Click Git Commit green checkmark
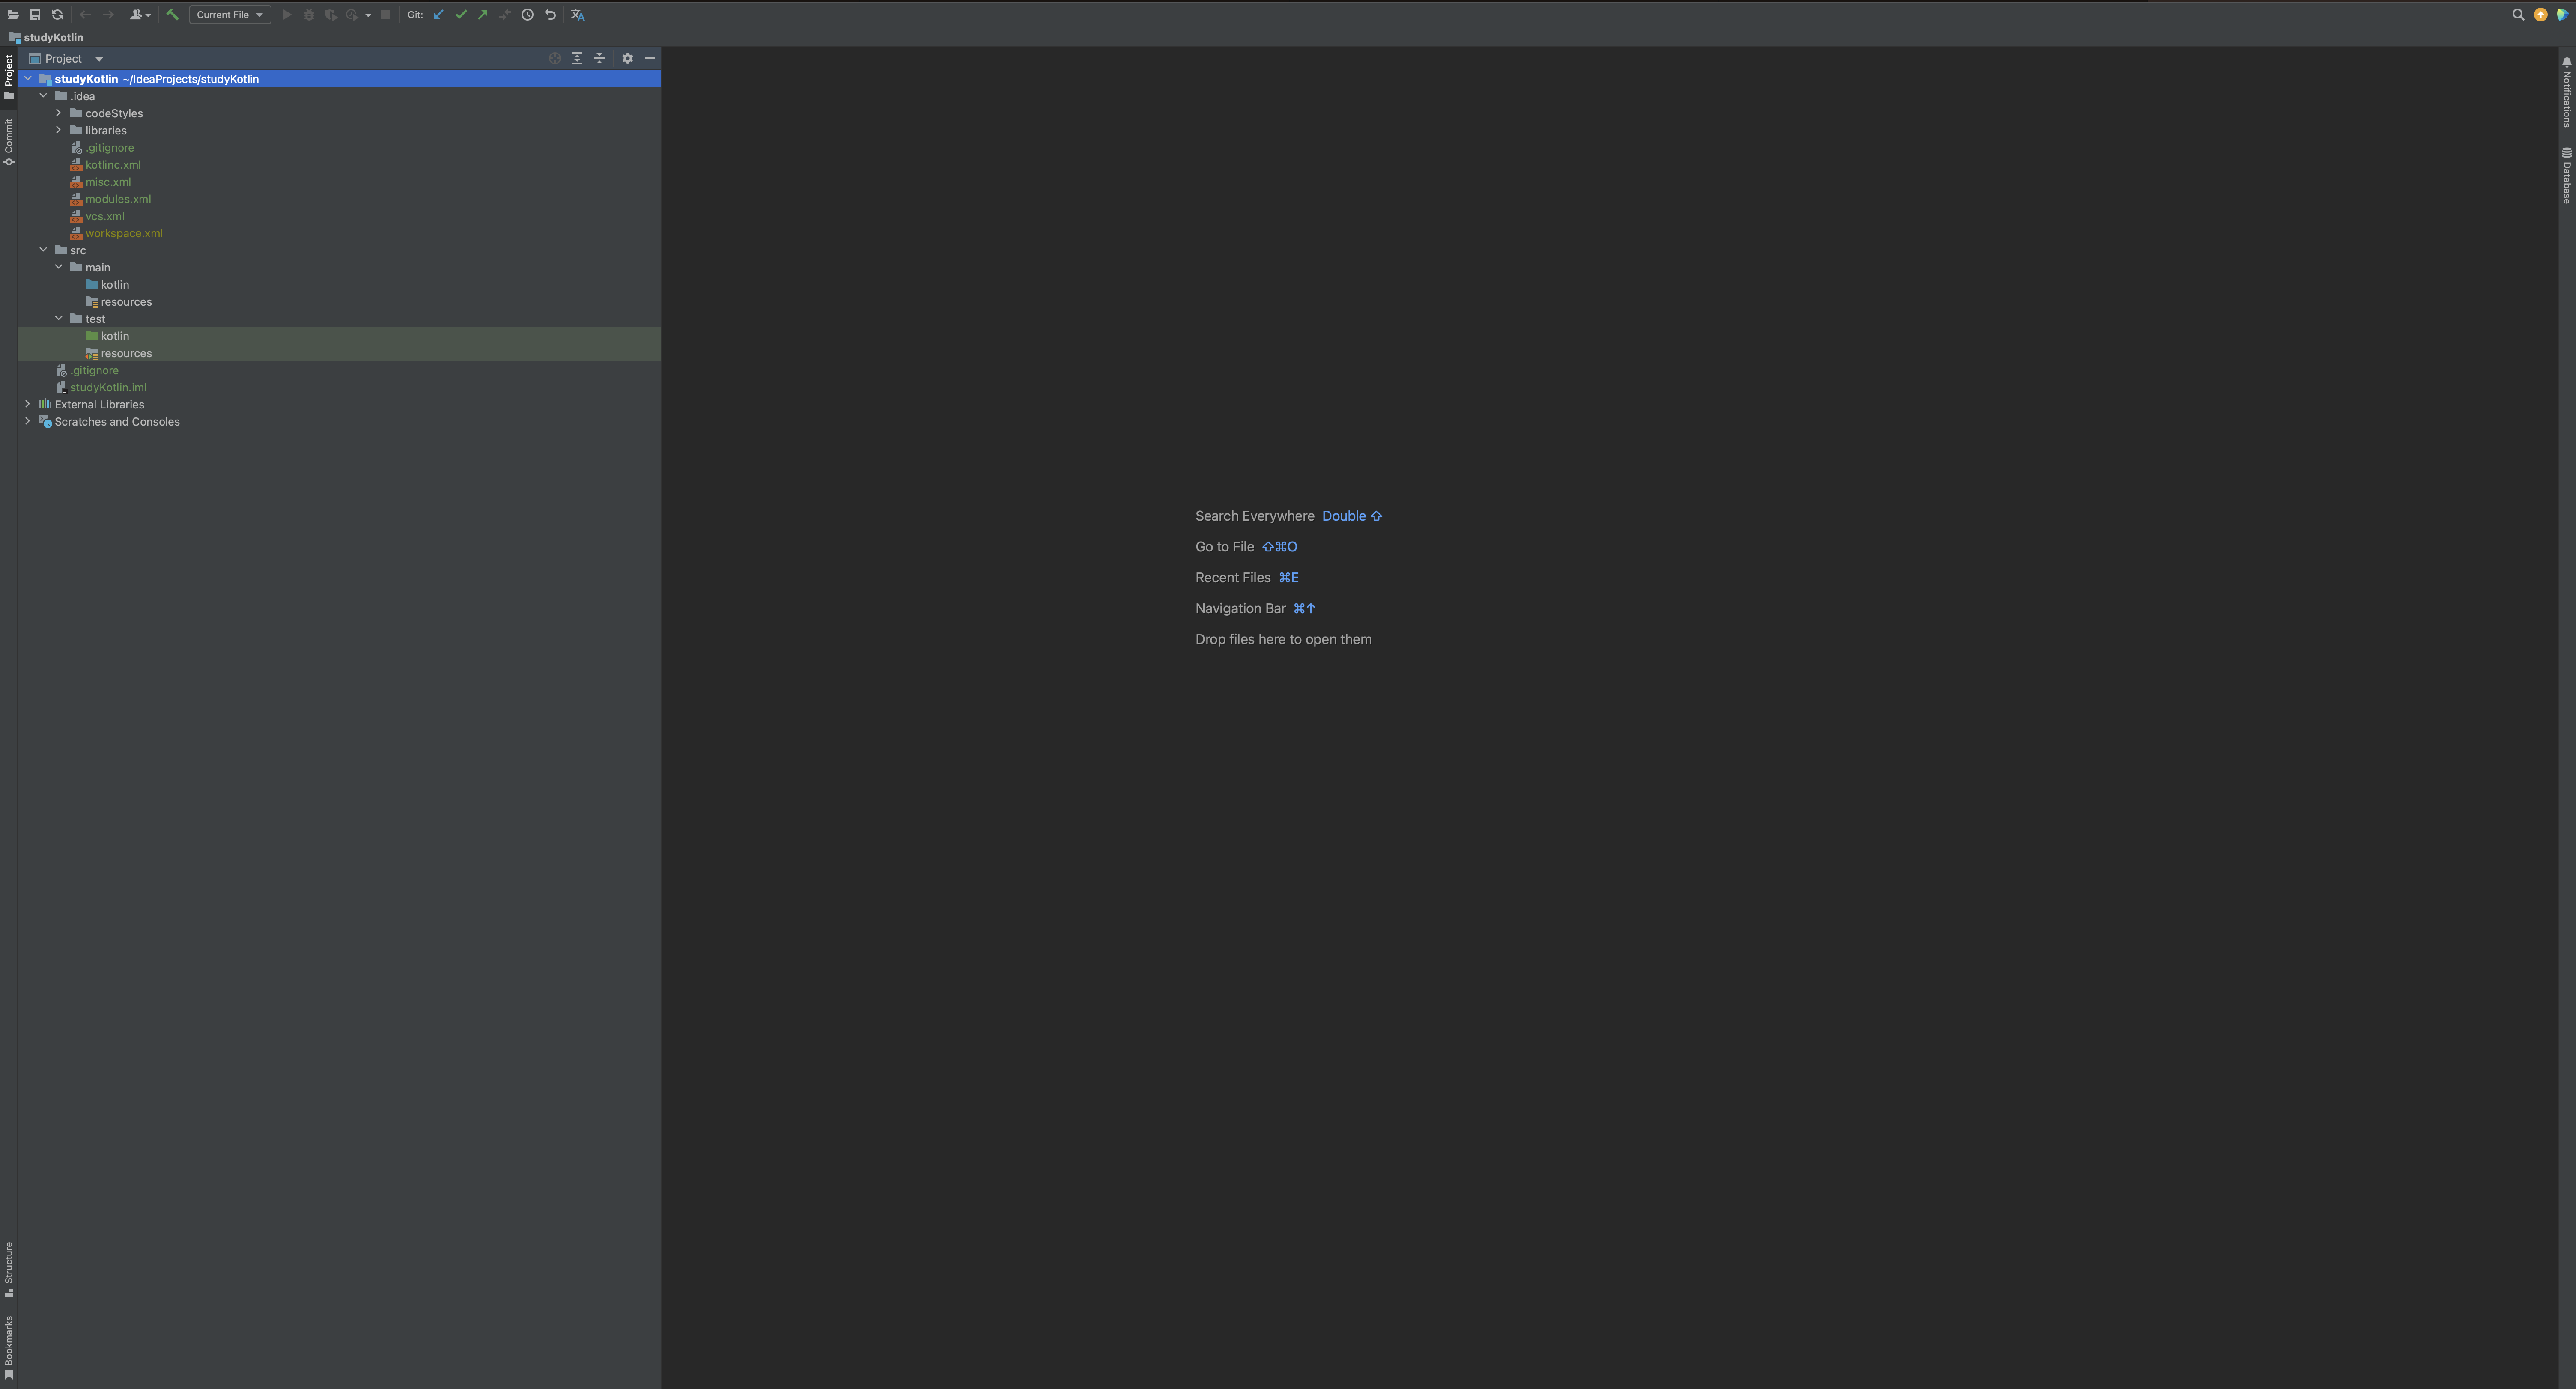The image size is (2576, 1389). pos(461,14)
